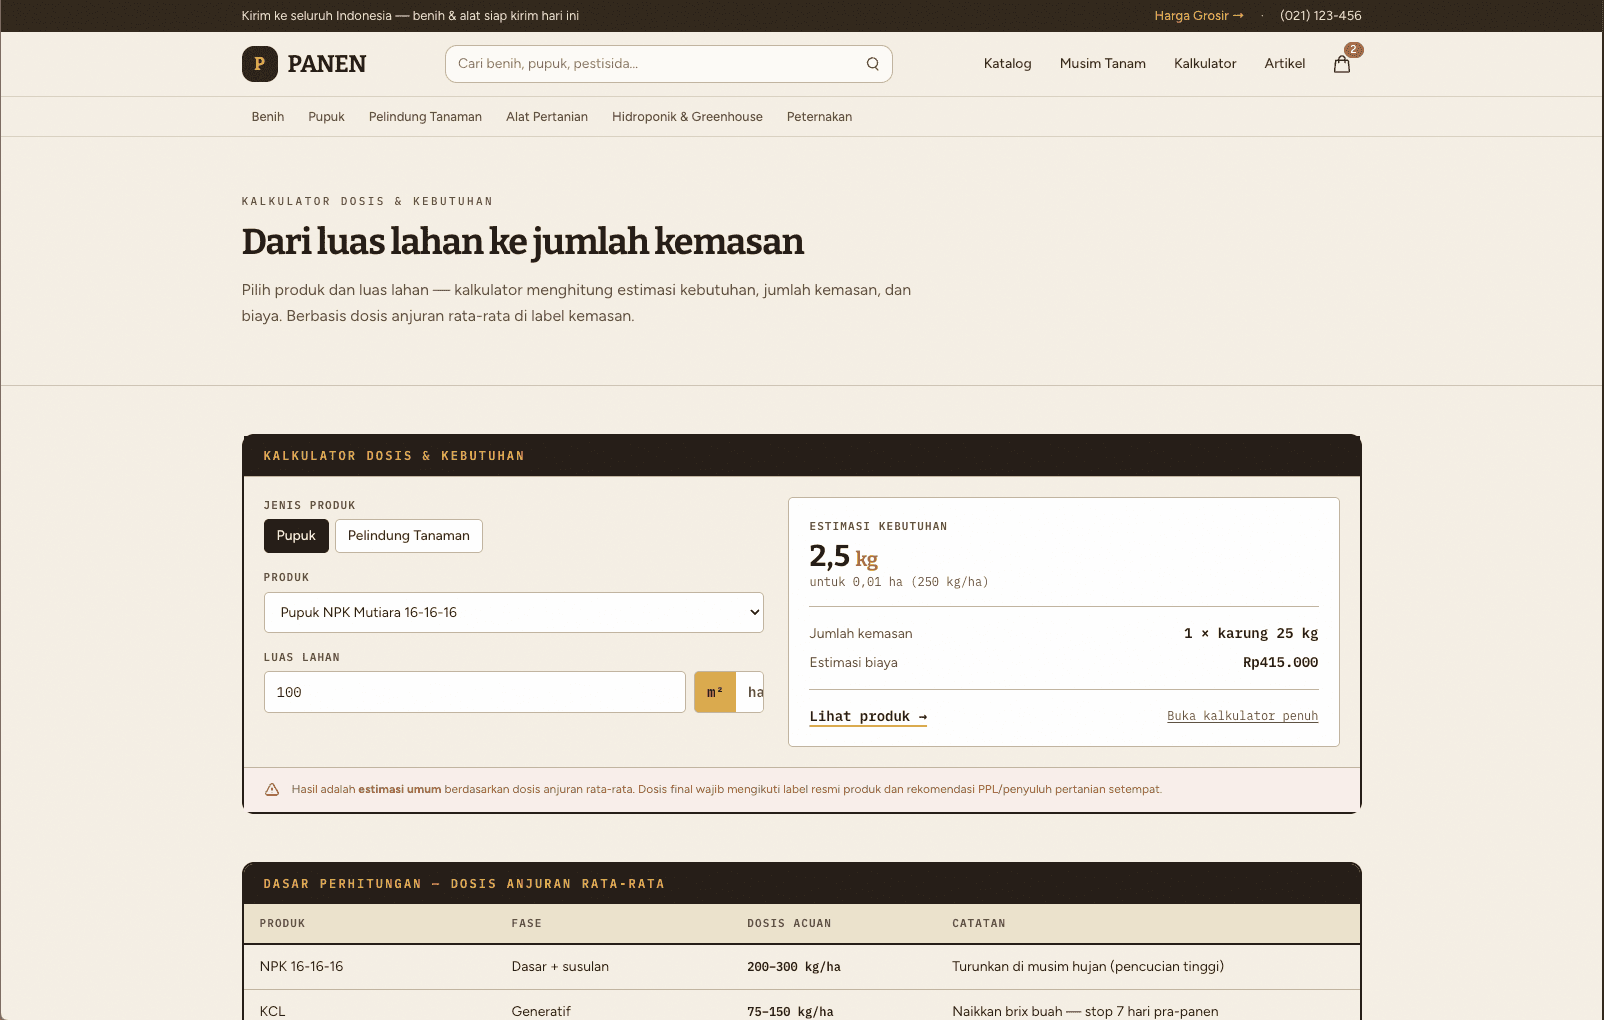
Task: Select the Pupuk product type
Action: (x=296, y=536)
